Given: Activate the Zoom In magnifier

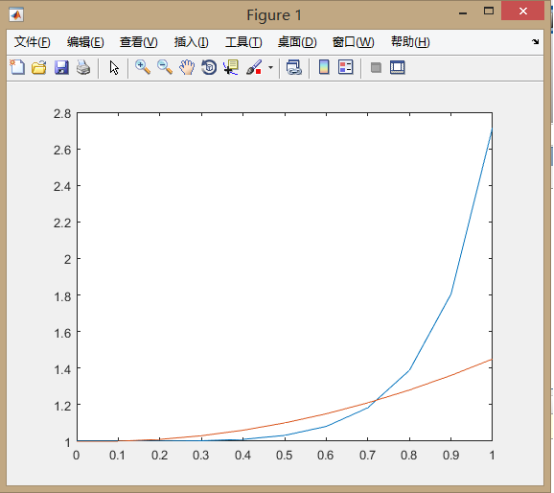Looking at the screenshot, I should click(143, 67).
